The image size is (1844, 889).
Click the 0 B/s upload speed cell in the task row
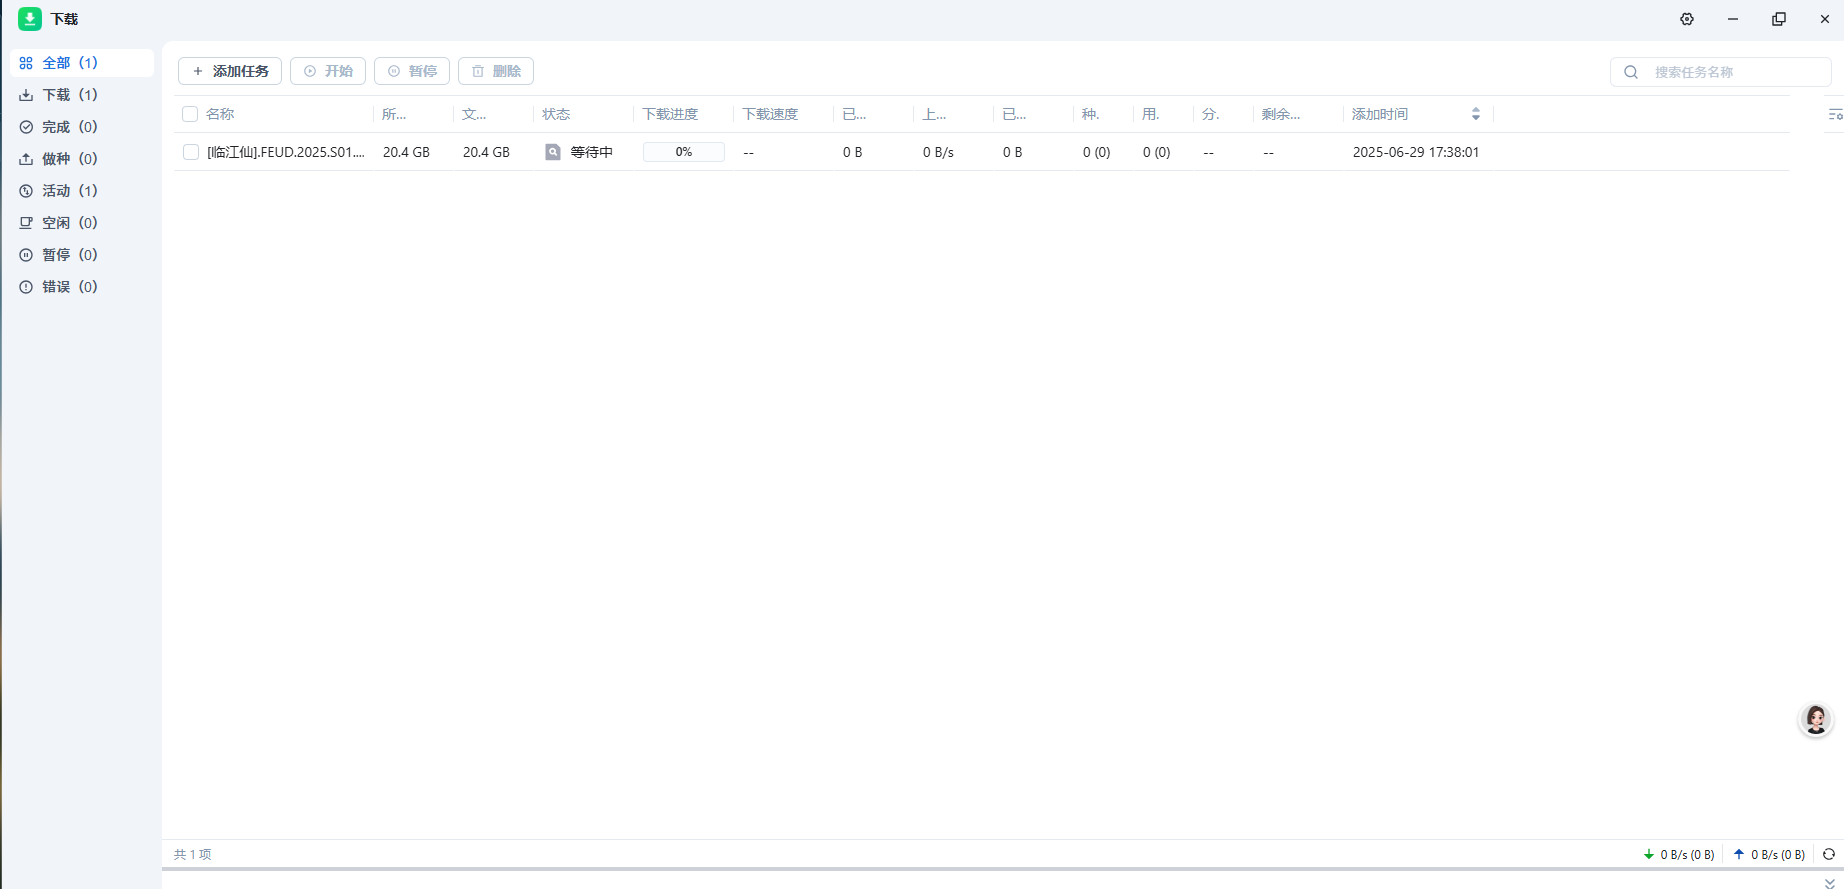click(x=938, y=152)
